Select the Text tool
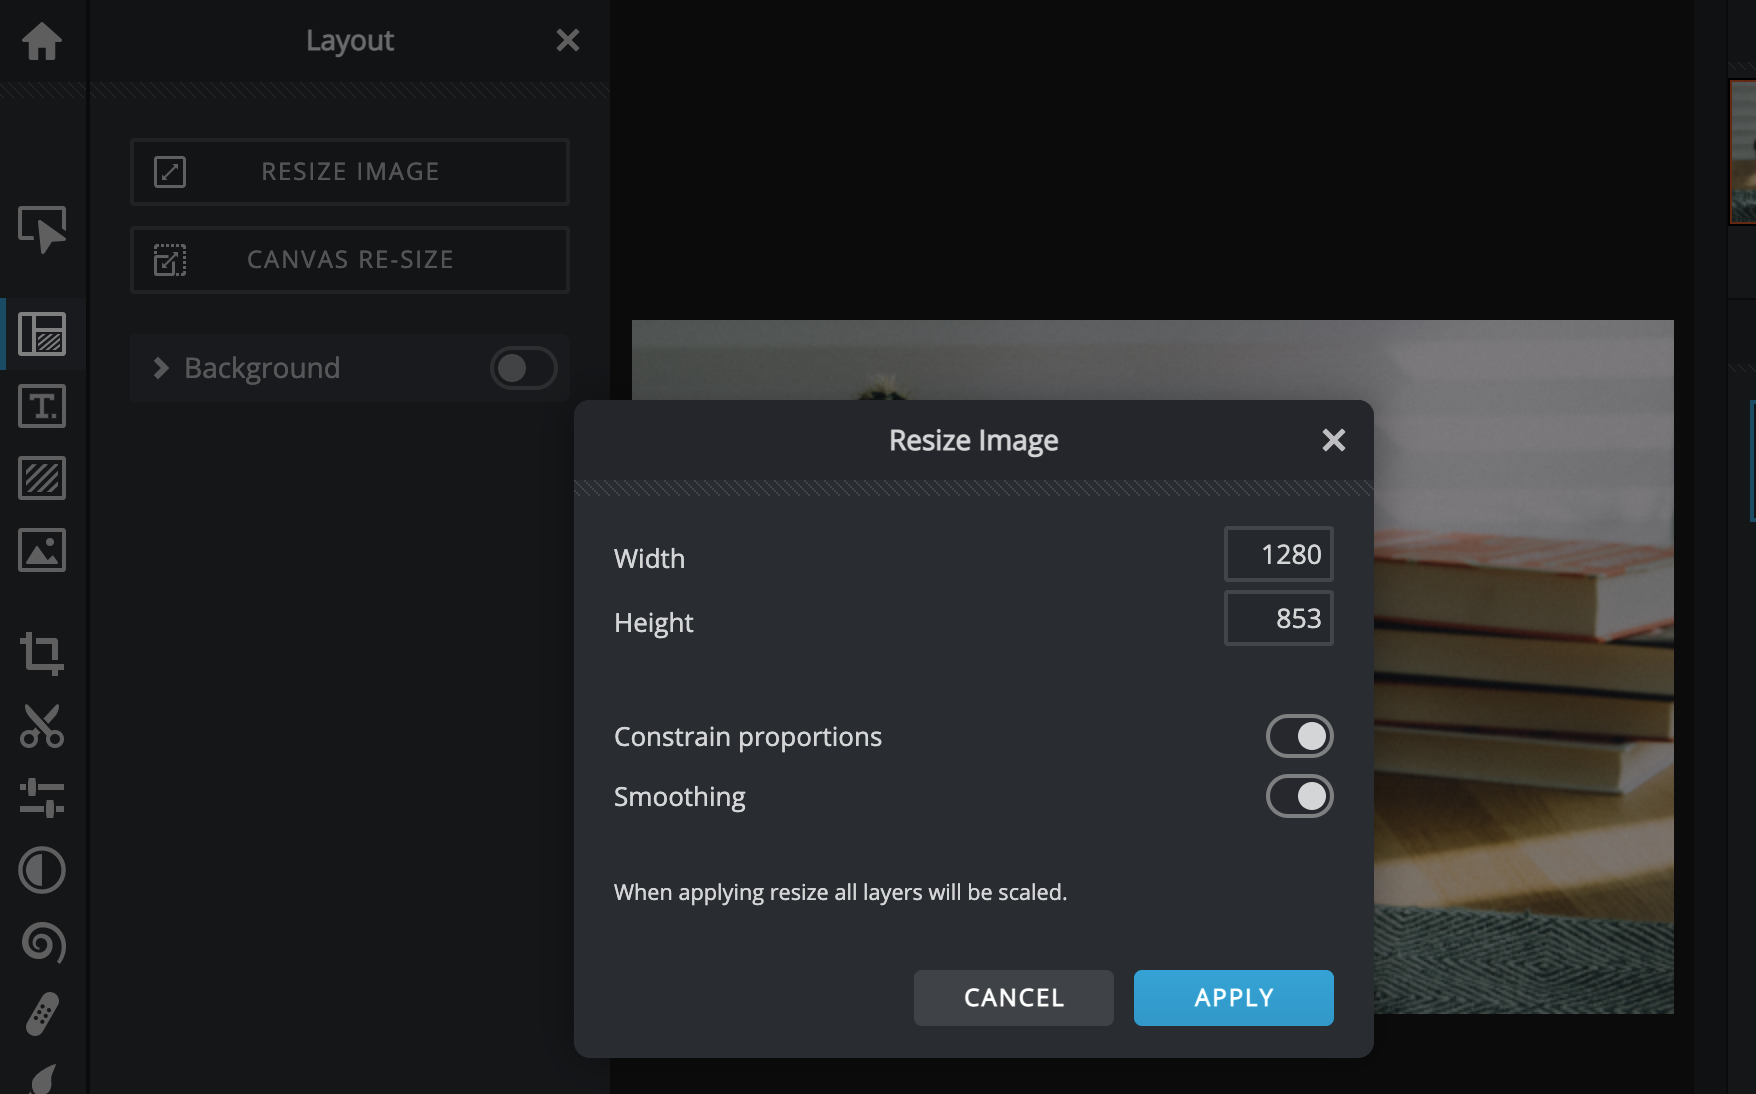This screenshot has width=1756, height=1094. click(42, 406)
